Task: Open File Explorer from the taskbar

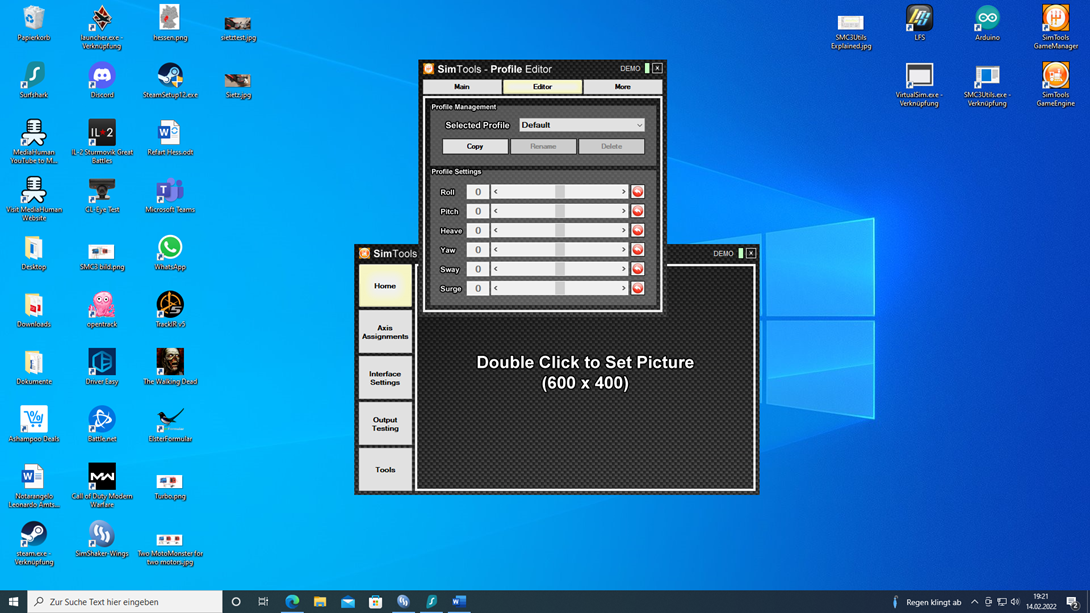Action: click(x=320, y=602)
